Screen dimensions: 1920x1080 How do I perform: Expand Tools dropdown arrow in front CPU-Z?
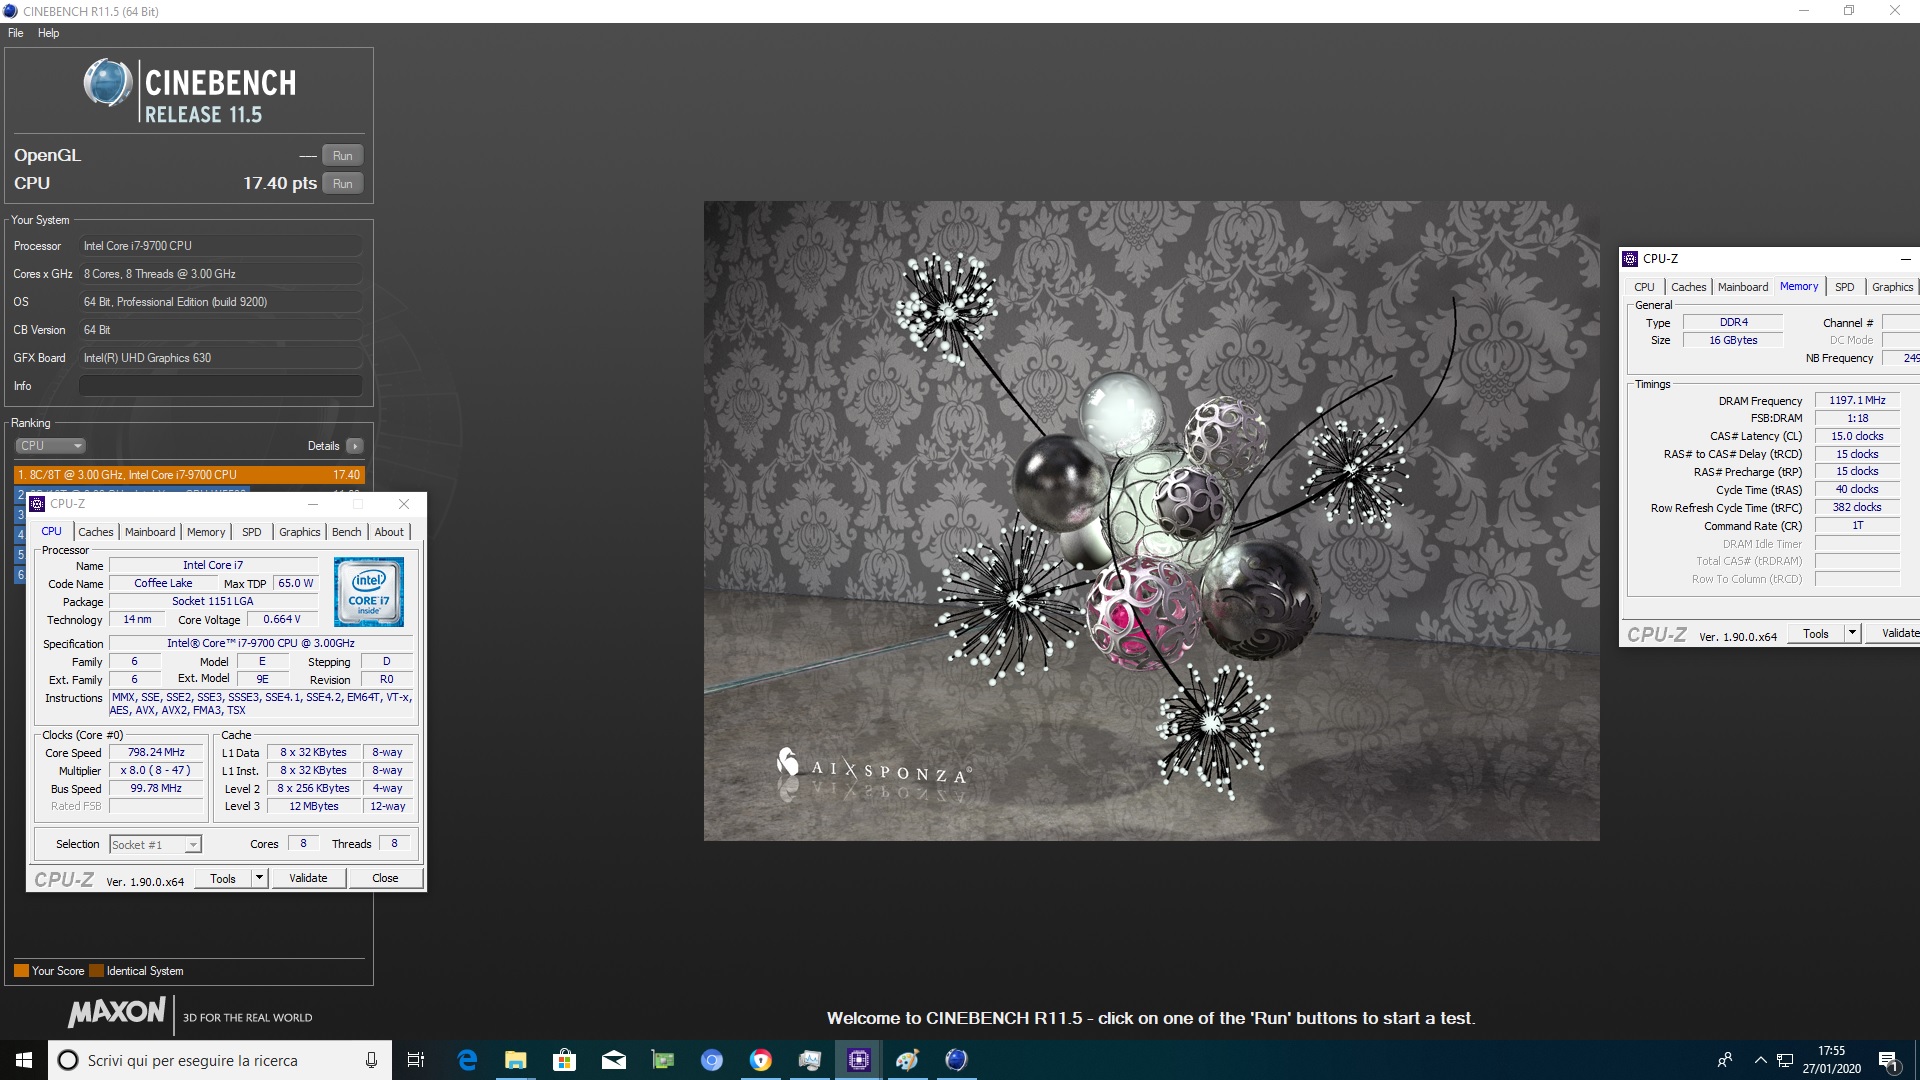[259, 879]
